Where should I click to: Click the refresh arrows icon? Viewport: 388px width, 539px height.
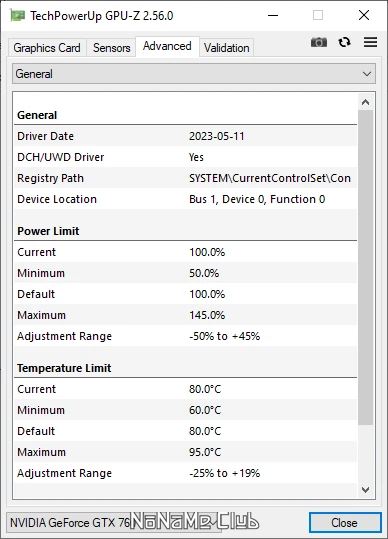(344, 42)
